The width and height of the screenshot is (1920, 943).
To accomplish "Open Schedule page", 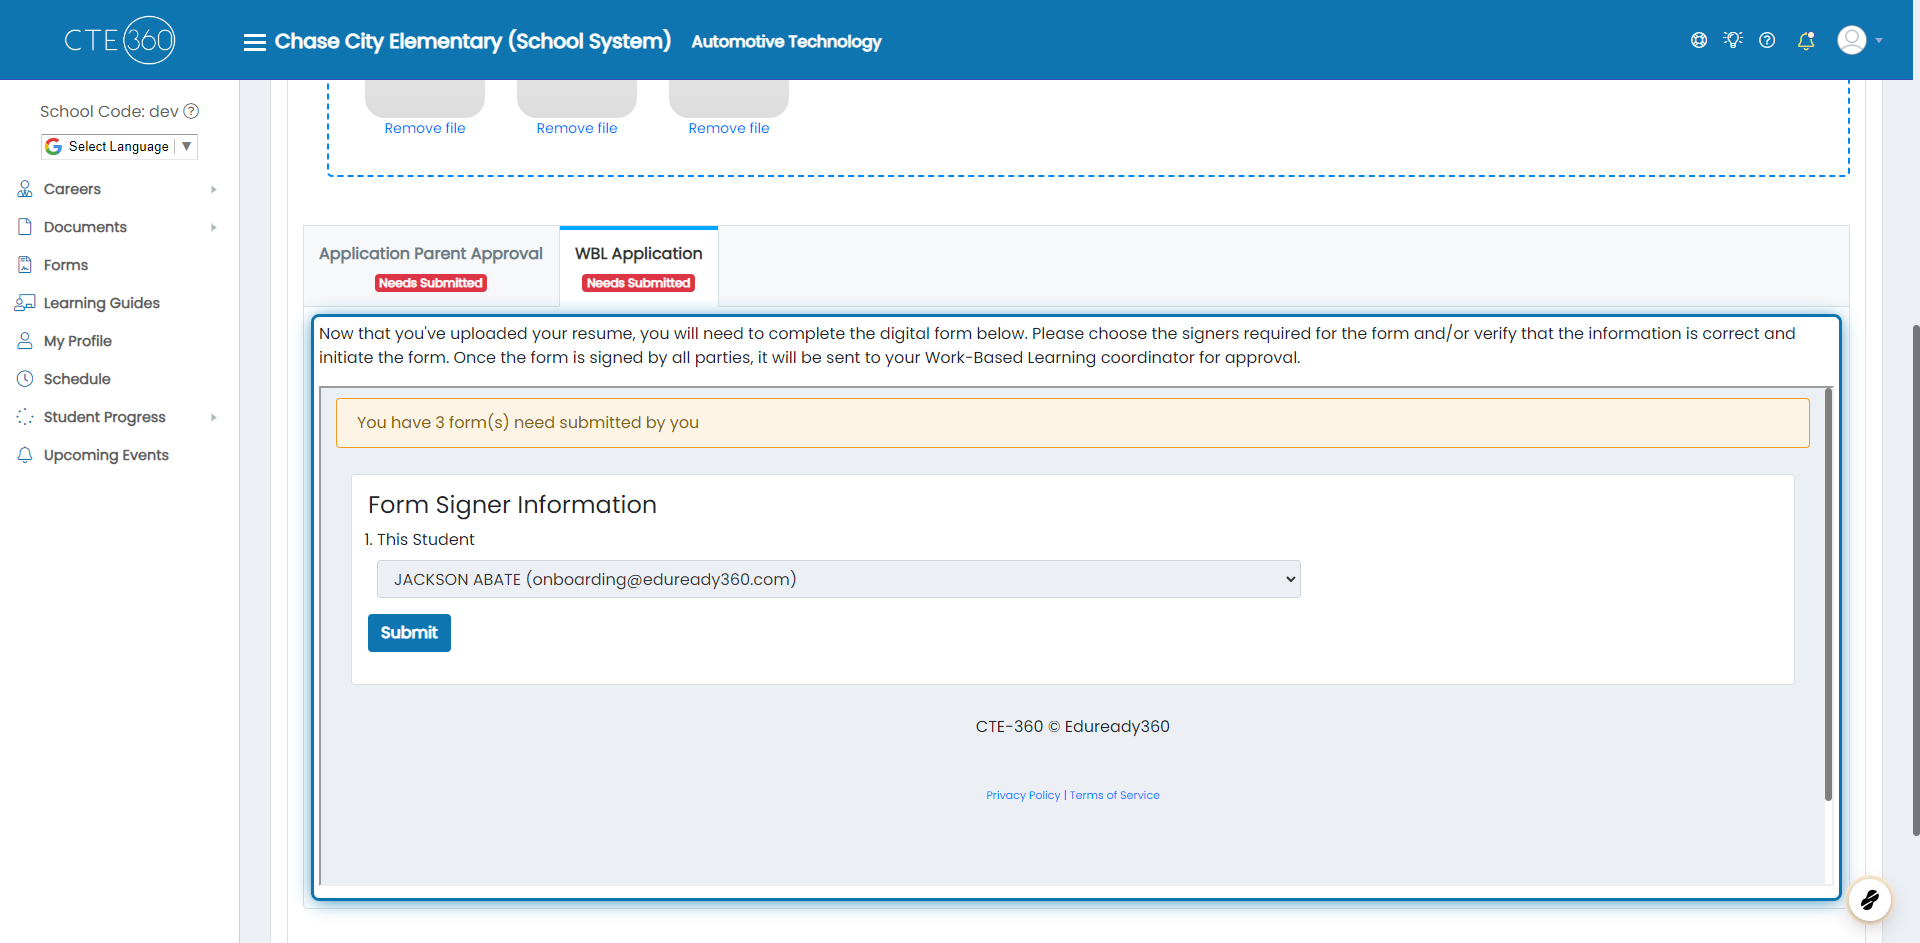I will tap(77, 379).
